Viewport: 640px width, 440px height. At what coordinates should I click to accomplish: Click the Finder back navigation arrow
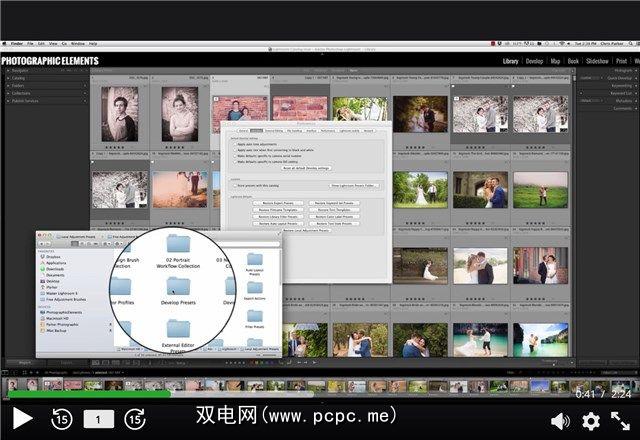point(42,244)
